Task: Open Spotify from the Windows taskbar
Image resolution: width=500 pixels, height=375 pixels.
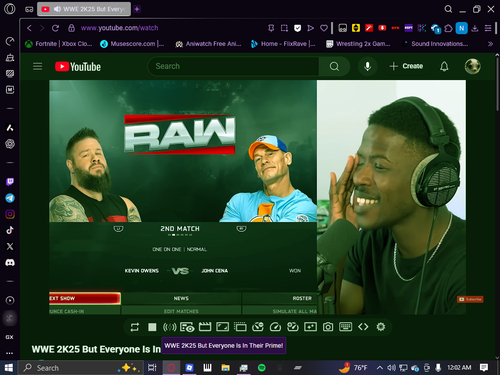Action: 262,368
